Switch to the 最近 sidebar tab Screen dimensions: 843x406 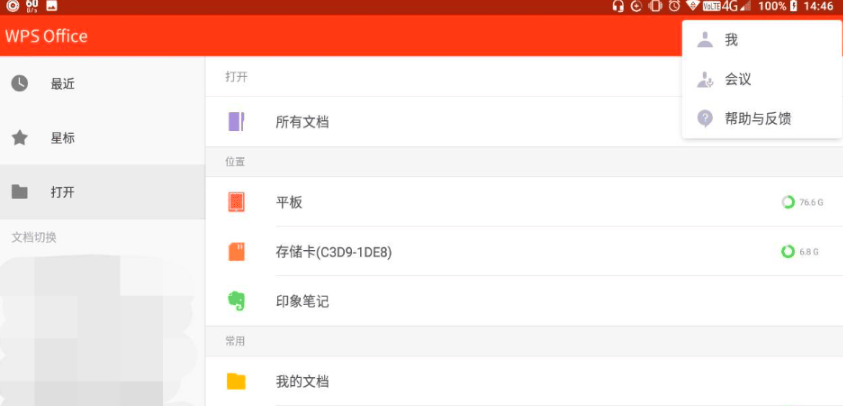[x=102, y=83]
